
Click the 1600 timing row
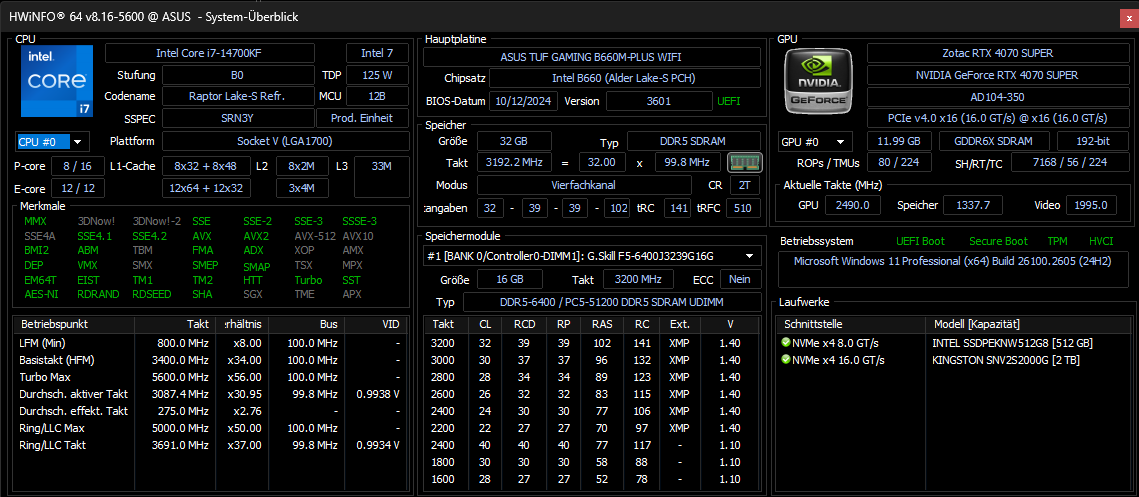(x=592, y=479)
